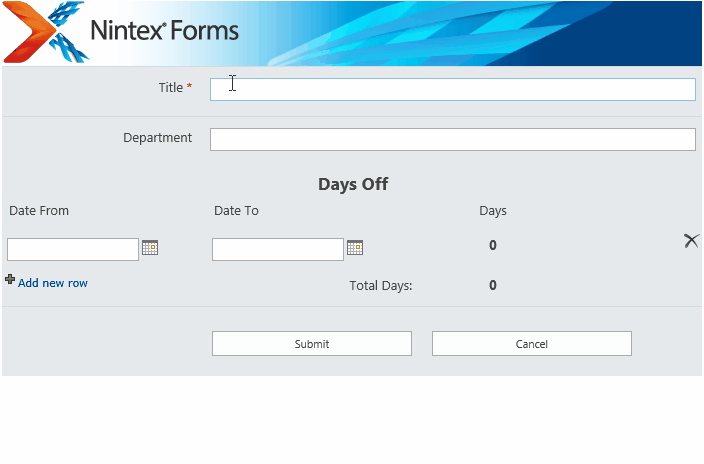Focus the Title text field
Viewport: 704px width, 464px height.
coord(453,89)
